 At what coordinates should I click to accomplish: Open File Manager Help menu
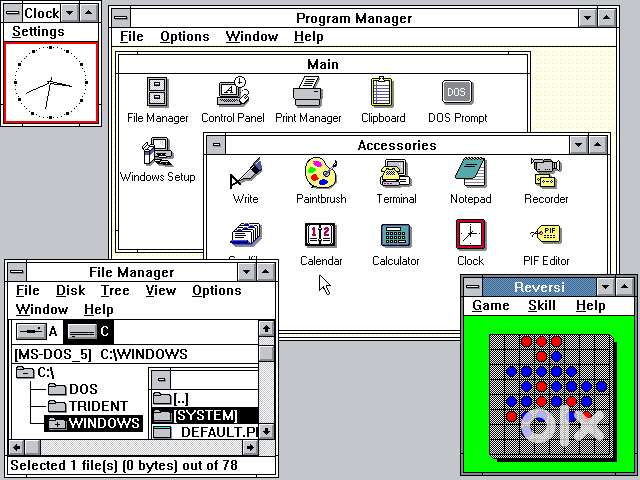click(x=98, y=309)
